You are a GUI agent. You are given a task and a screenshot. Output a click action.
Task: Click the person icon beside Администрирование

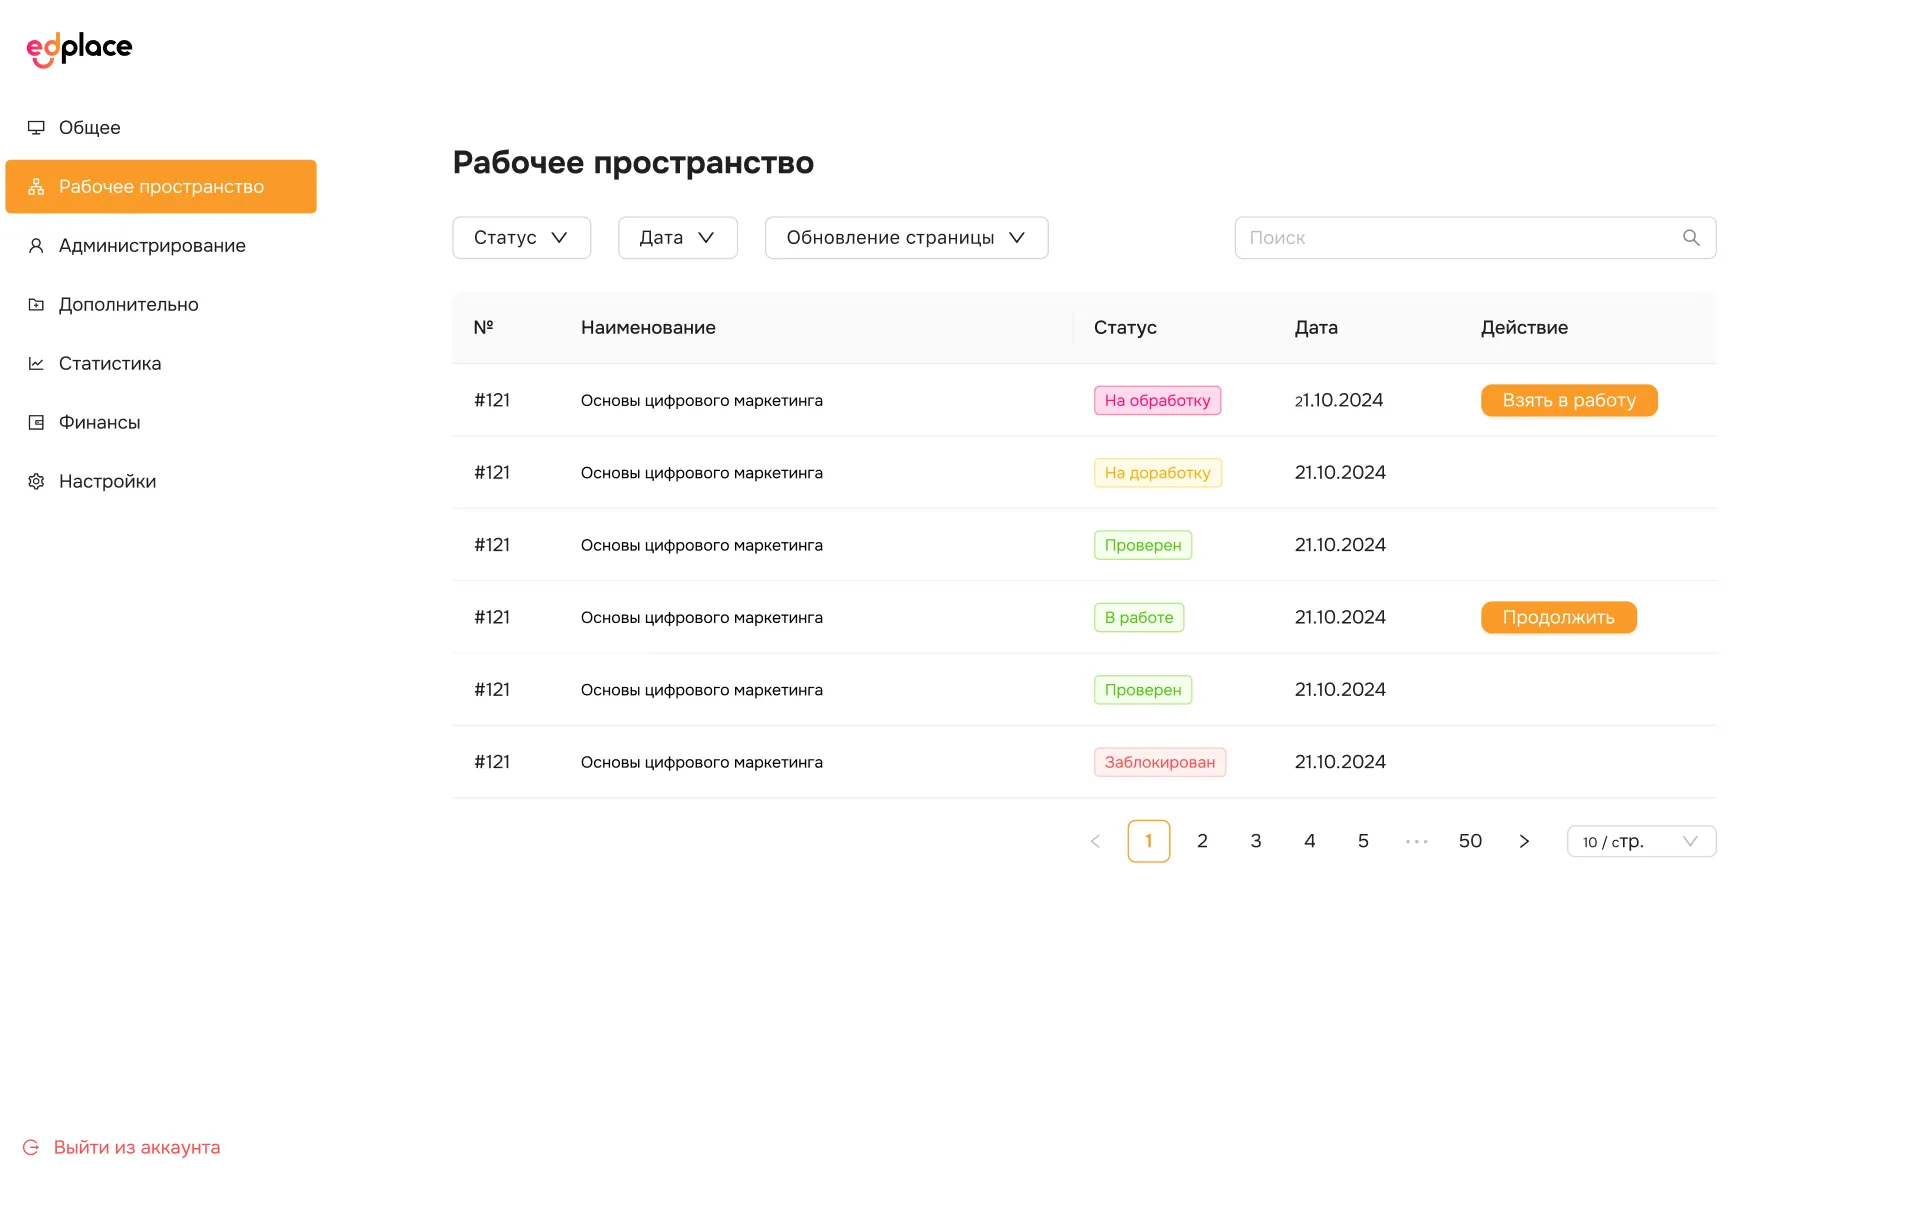point(36,245)
